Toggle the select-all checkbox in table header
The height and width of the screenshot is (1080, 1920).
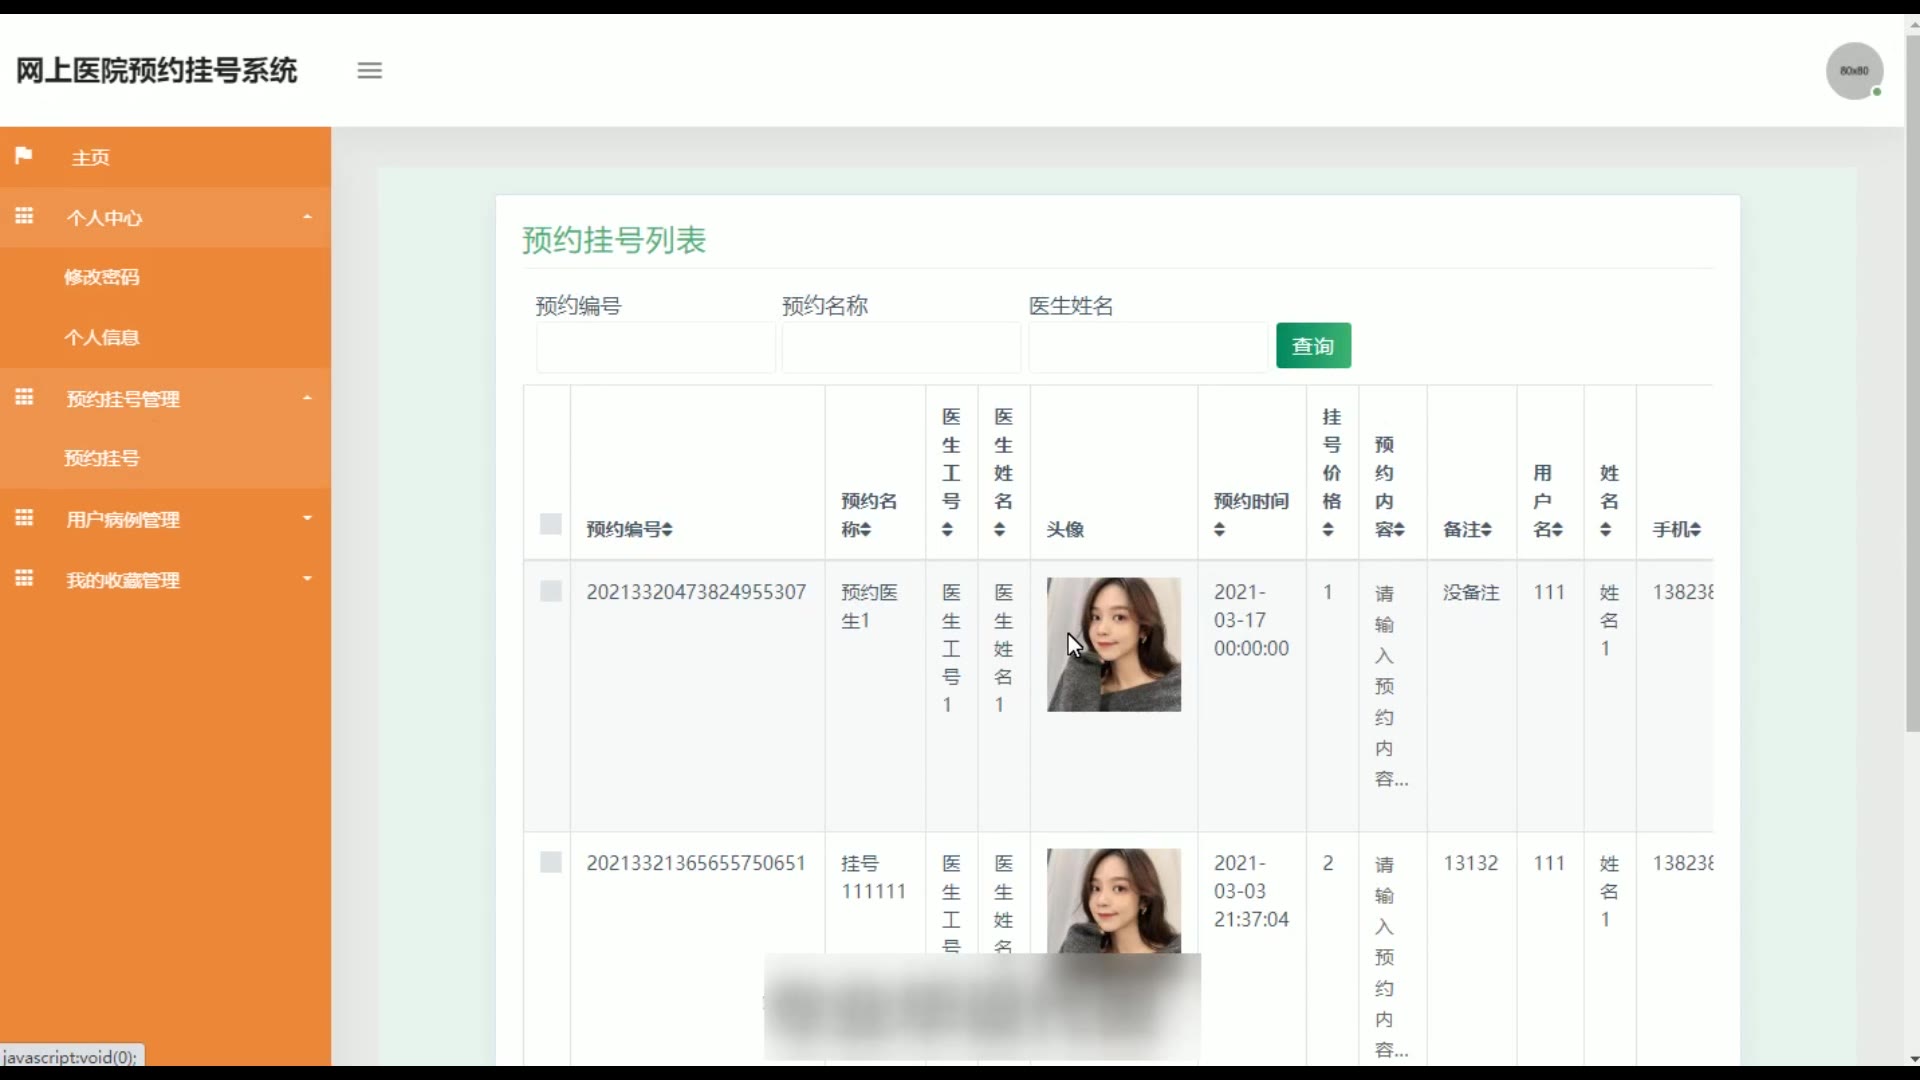tap(550, 524)
